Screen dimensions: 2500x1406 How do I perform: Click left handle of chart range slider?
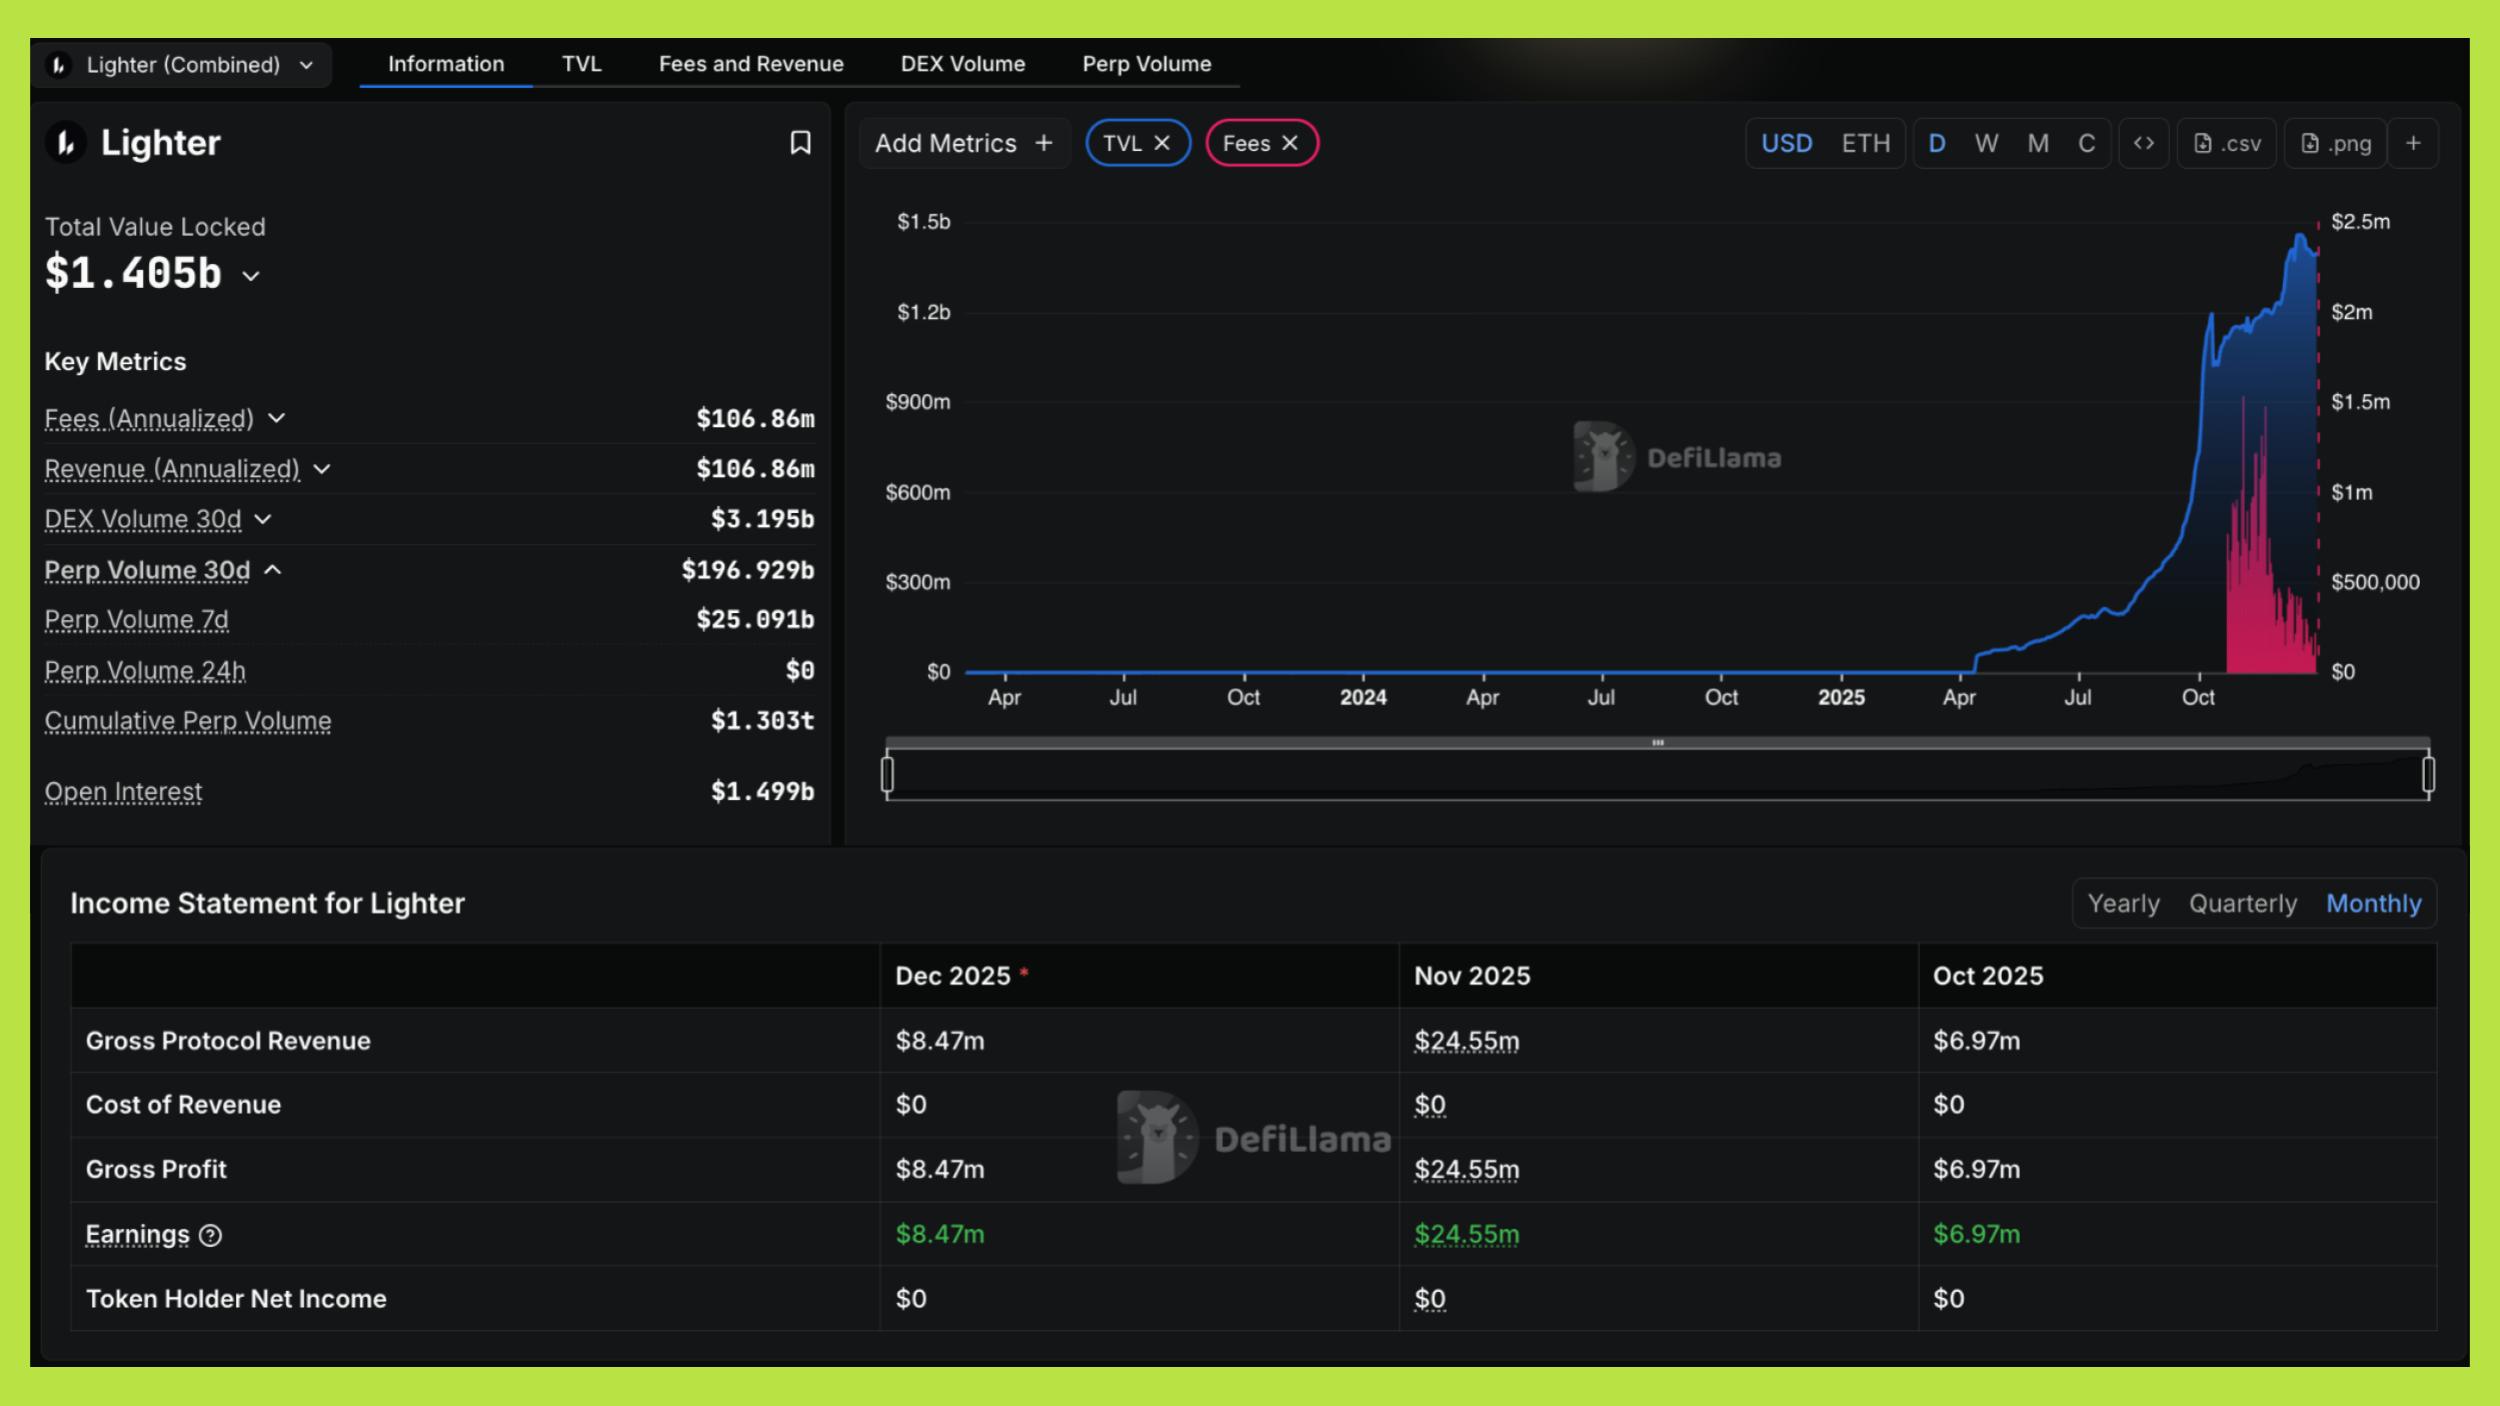coord(887,774)
